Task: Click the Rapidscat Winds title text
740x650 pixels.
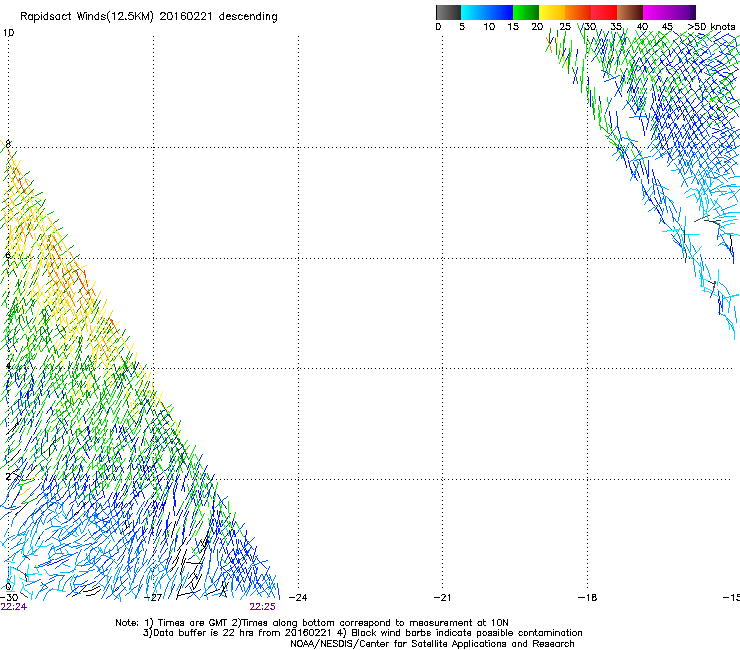Action: click(x=149, y=17)
